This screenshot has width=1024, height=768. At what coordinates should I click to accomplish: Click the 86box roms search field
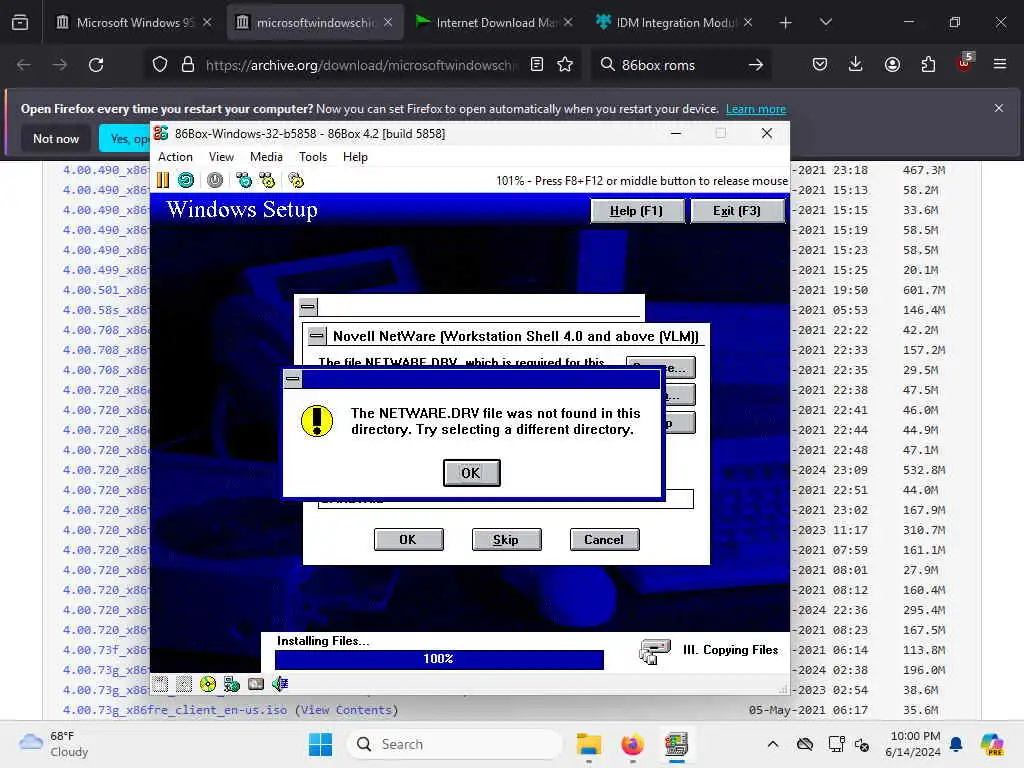679,65
